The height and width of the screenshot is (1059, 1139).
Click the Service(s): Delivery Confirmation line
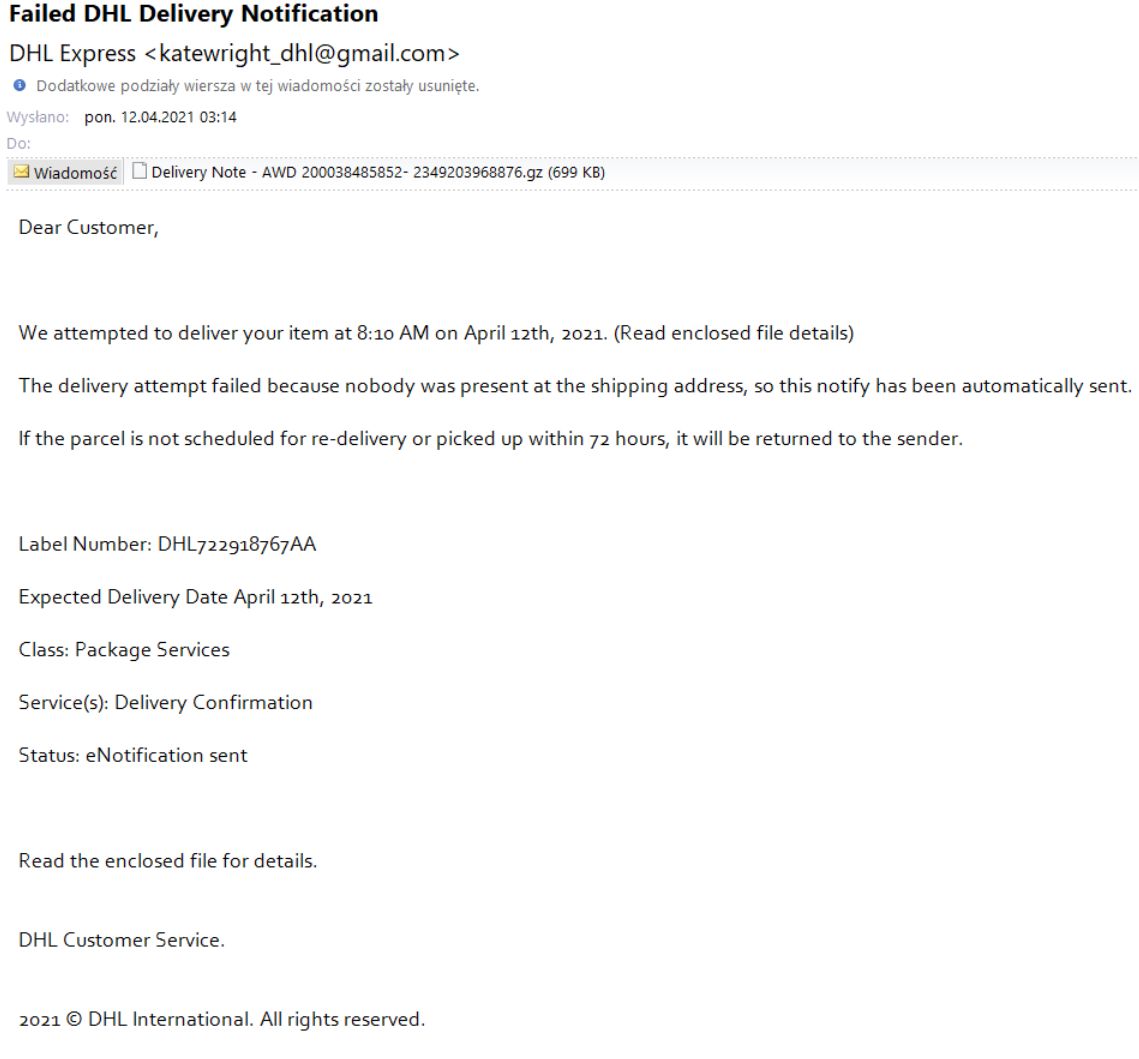[165, 703]
